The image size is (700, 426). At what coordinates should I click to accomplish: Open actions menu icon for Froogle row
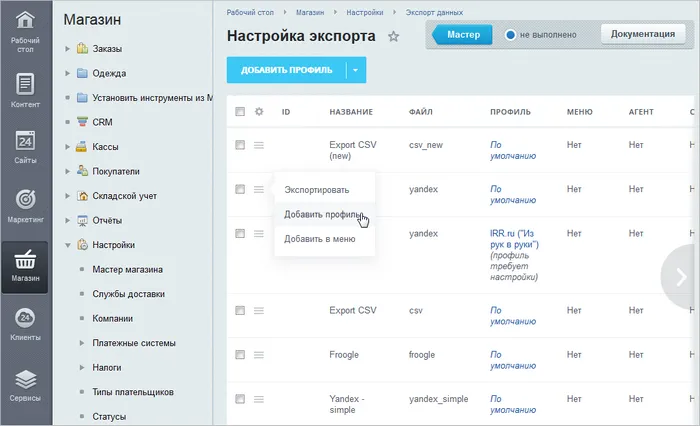(x=259, y=355)
